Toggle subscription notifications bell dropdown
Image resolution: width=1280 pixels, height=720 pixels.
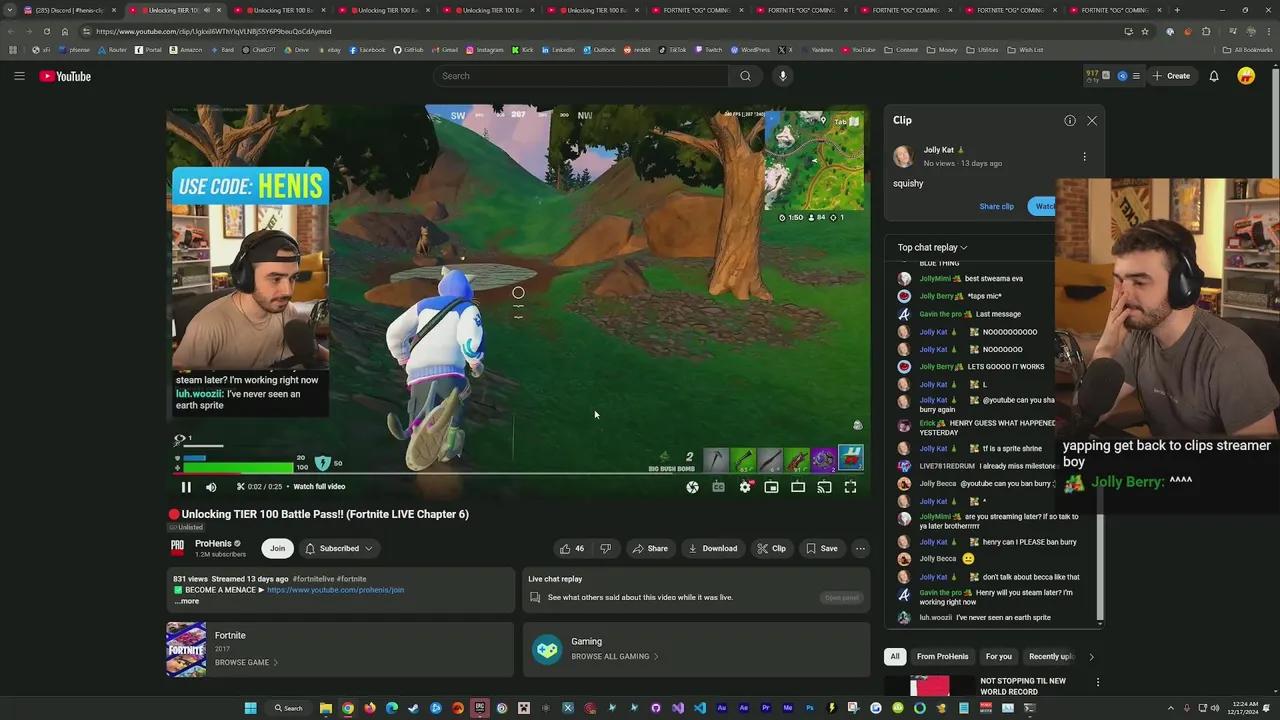coord(340,548)
